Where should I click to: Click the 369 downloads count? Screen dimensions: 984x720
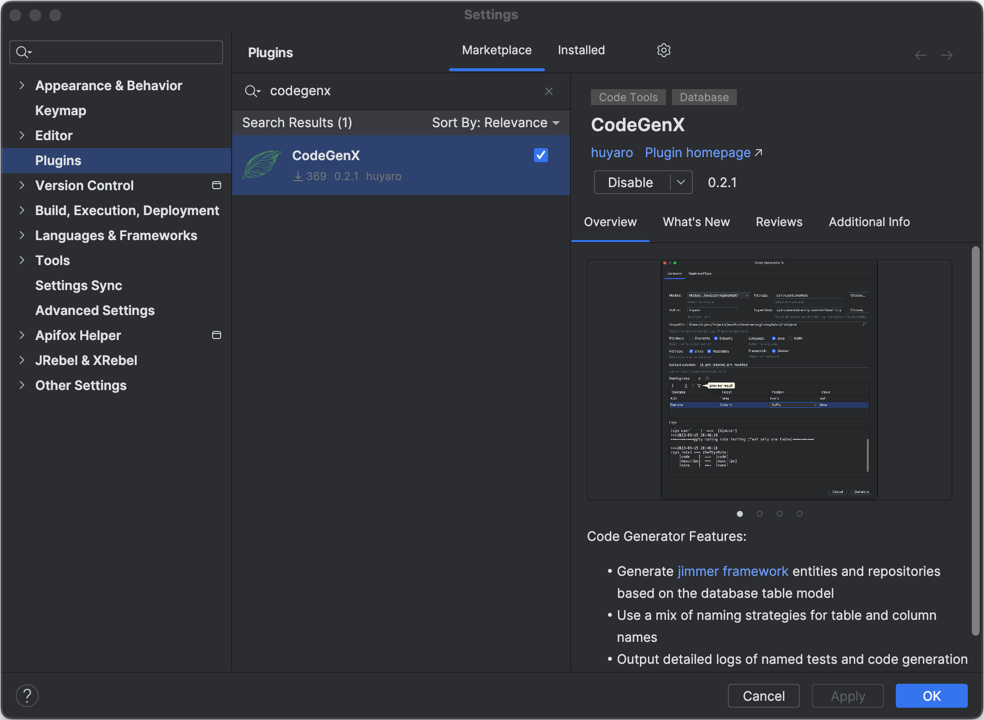click(316, 176)
